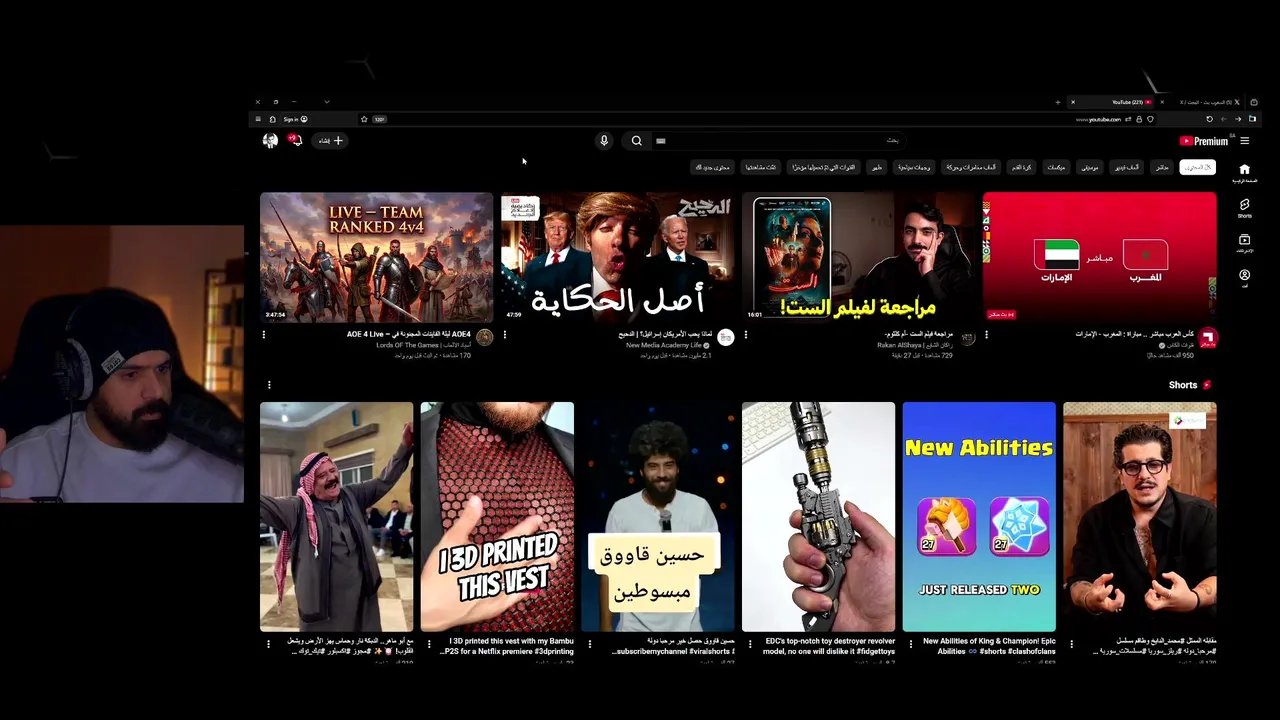Select the mixes (ميكسات) filter chip
This screenshot has width=1280, height=720.
click(1056, 167)
